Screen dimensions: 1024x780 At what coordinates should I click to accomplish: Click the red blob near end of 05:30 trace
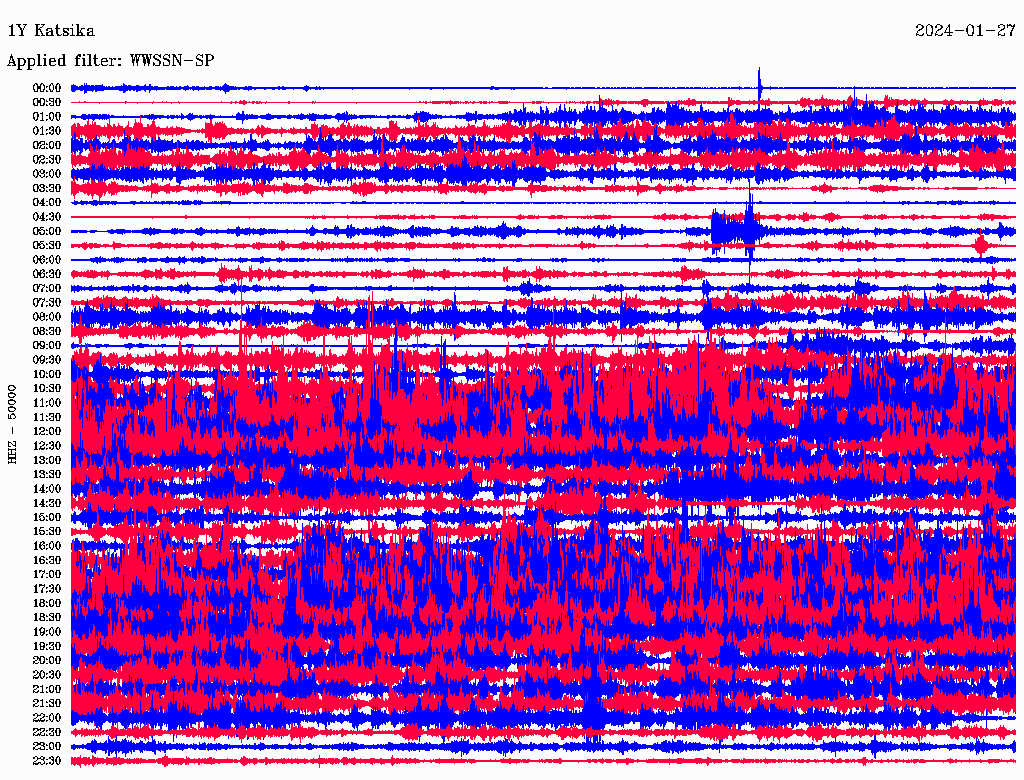click(x=980, y=245)
